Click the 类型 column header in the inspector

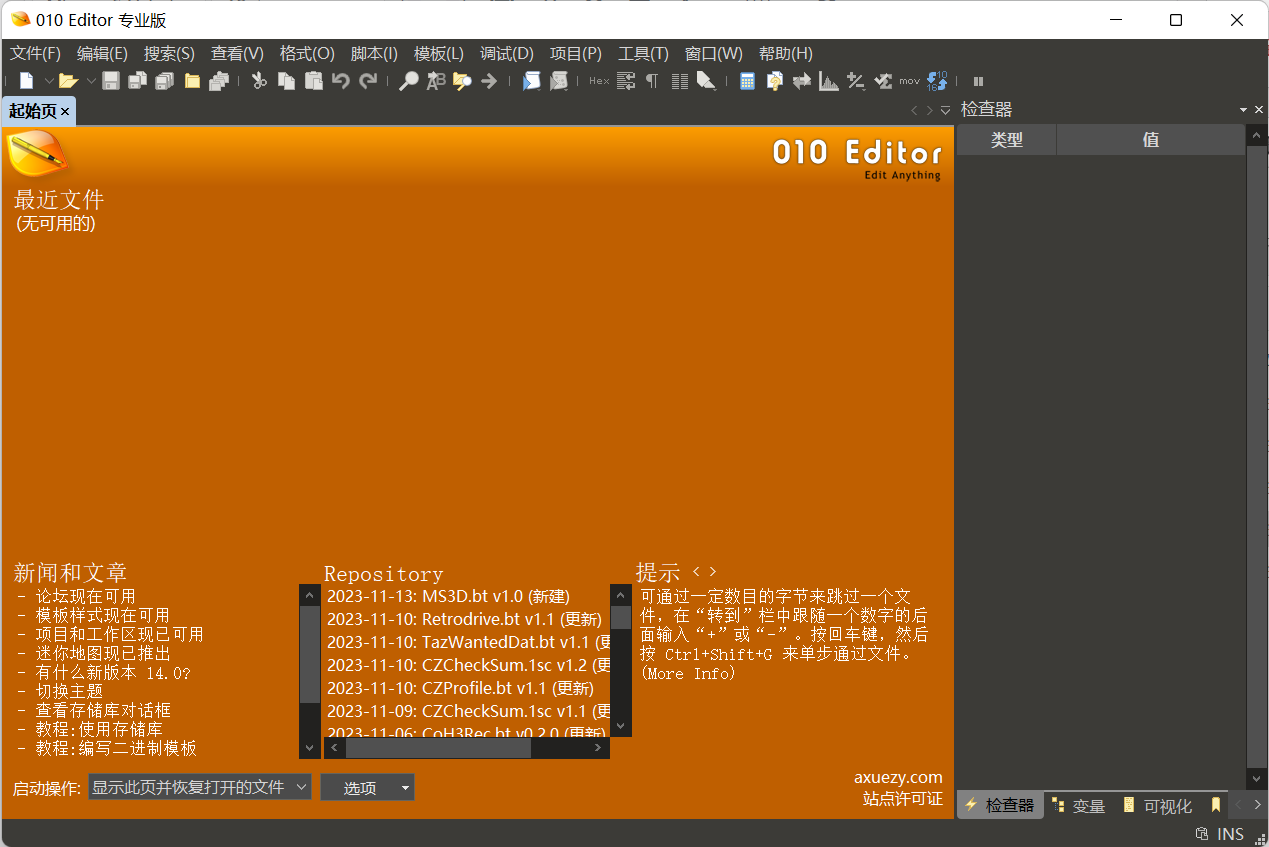pos(1006,140)
